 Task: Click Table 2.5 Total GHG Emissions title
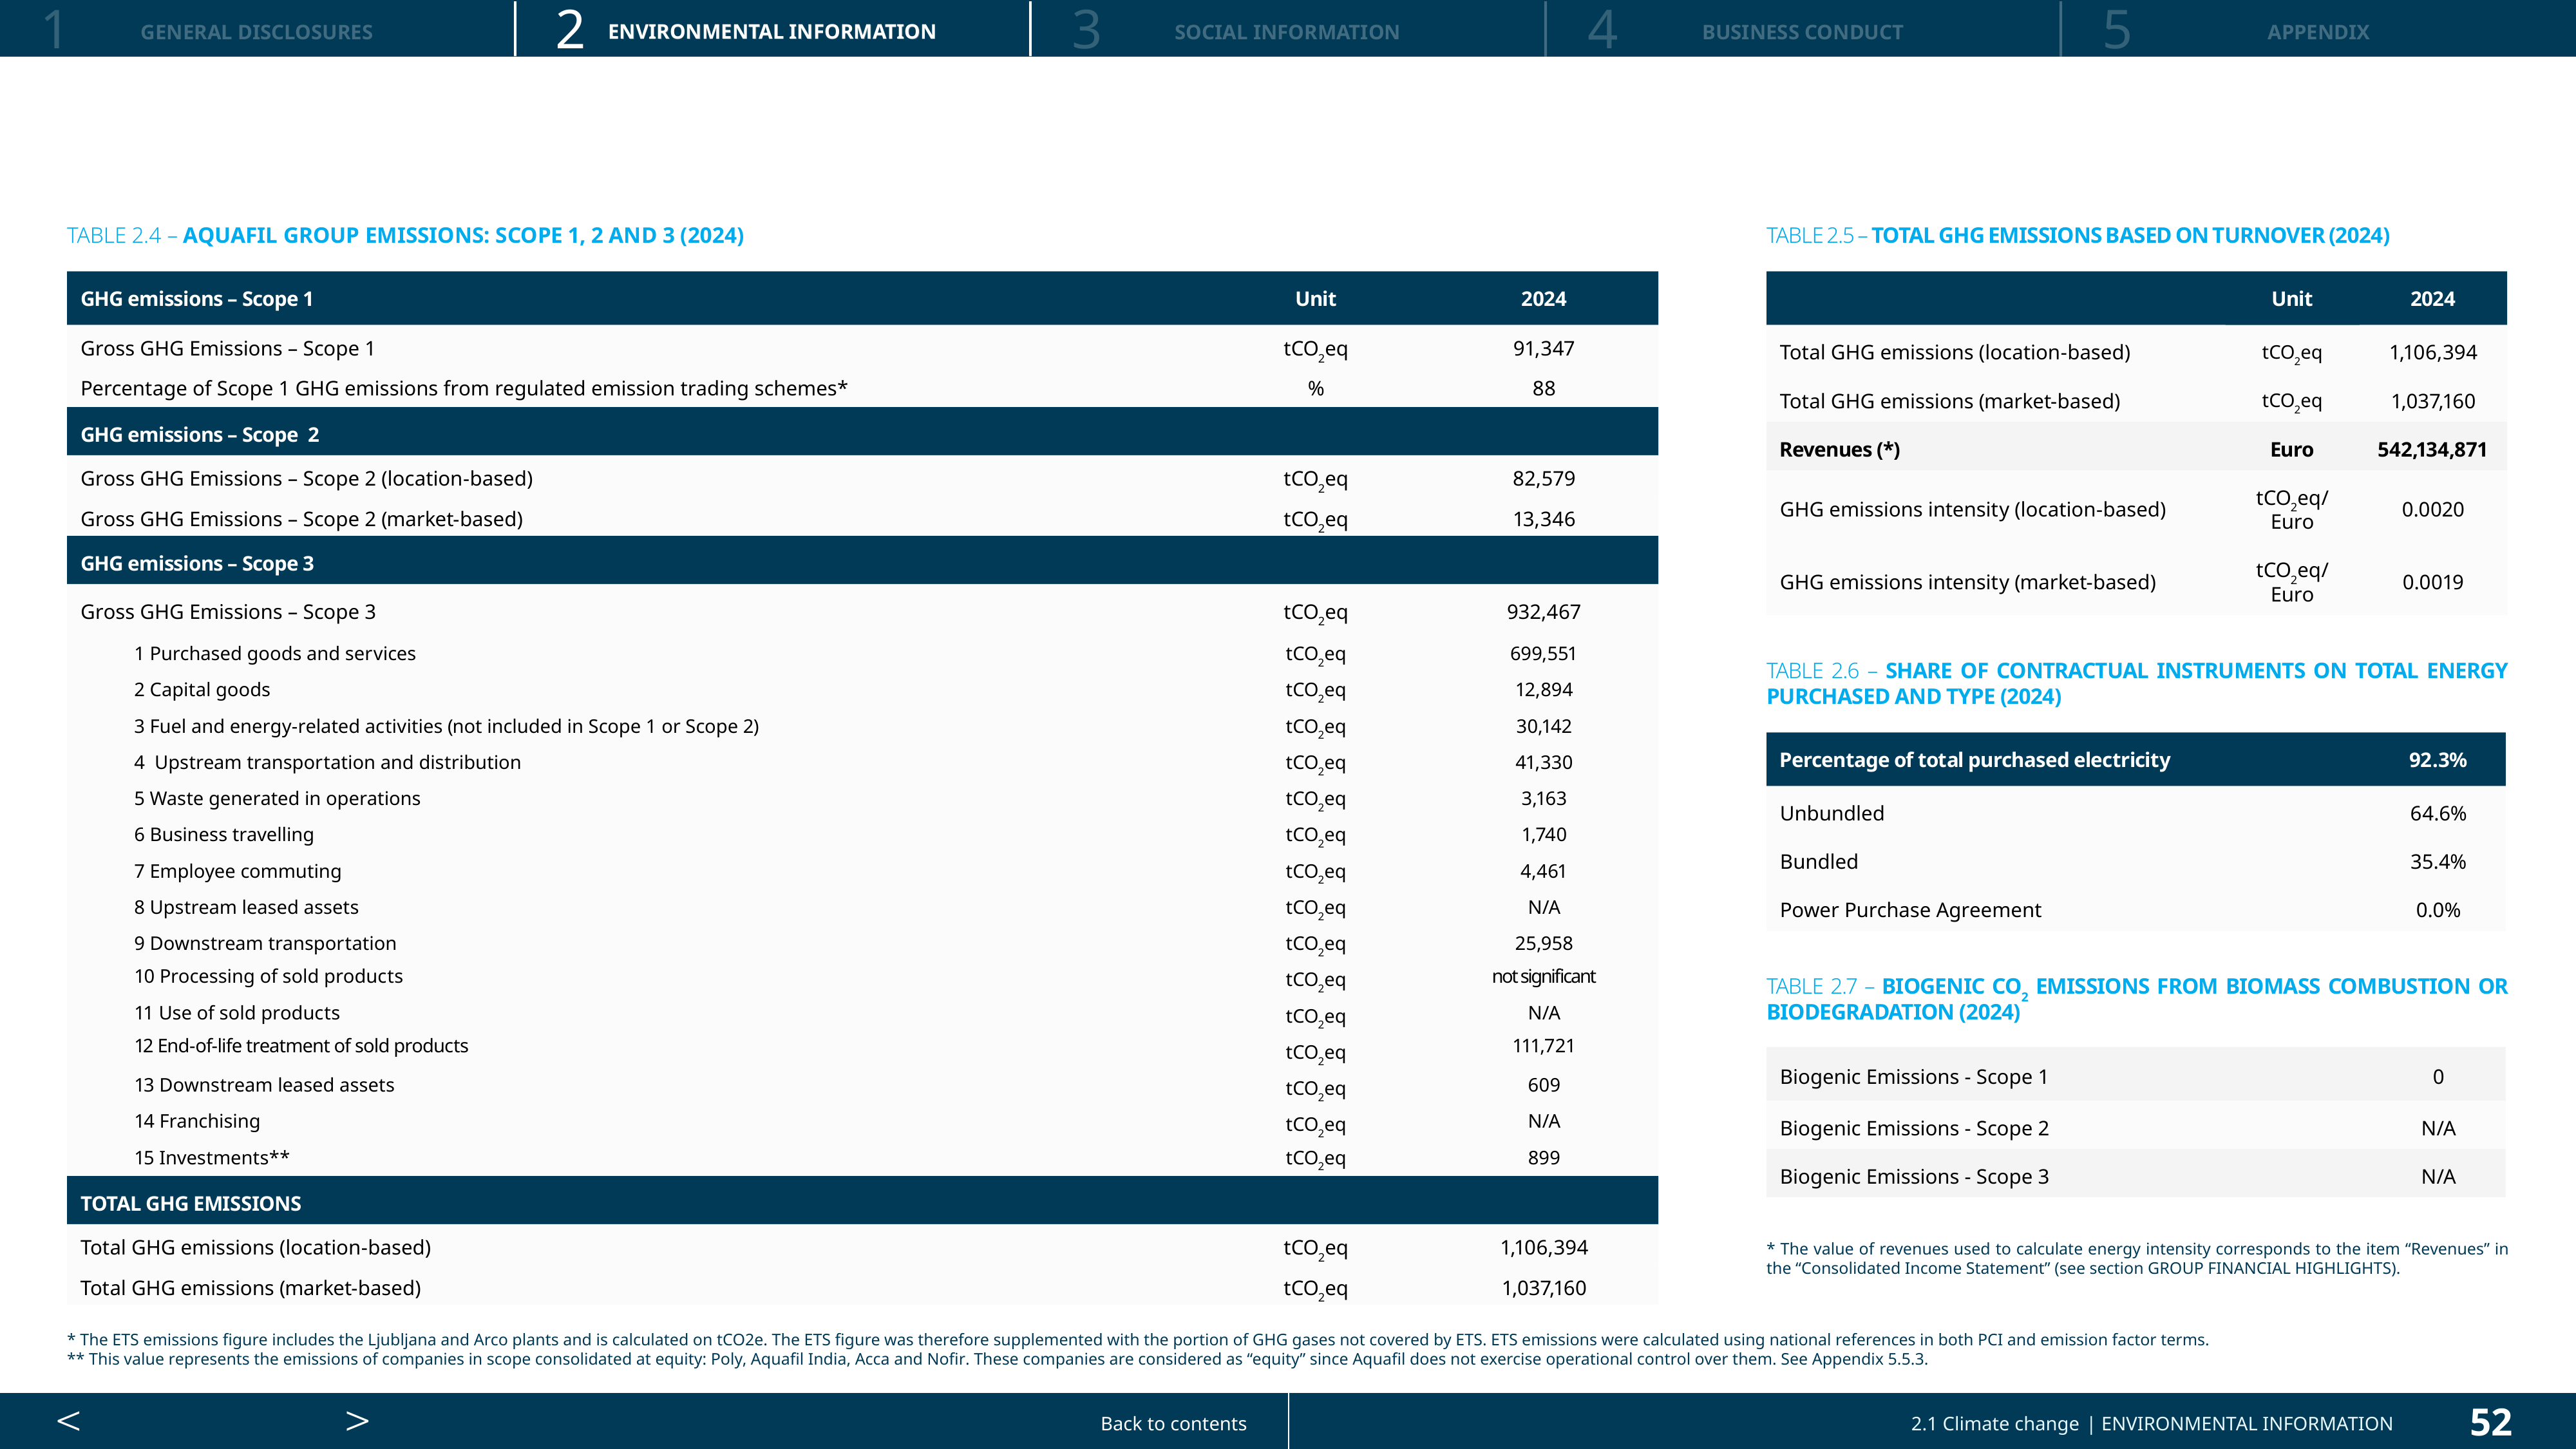[x=2077, y=235]
